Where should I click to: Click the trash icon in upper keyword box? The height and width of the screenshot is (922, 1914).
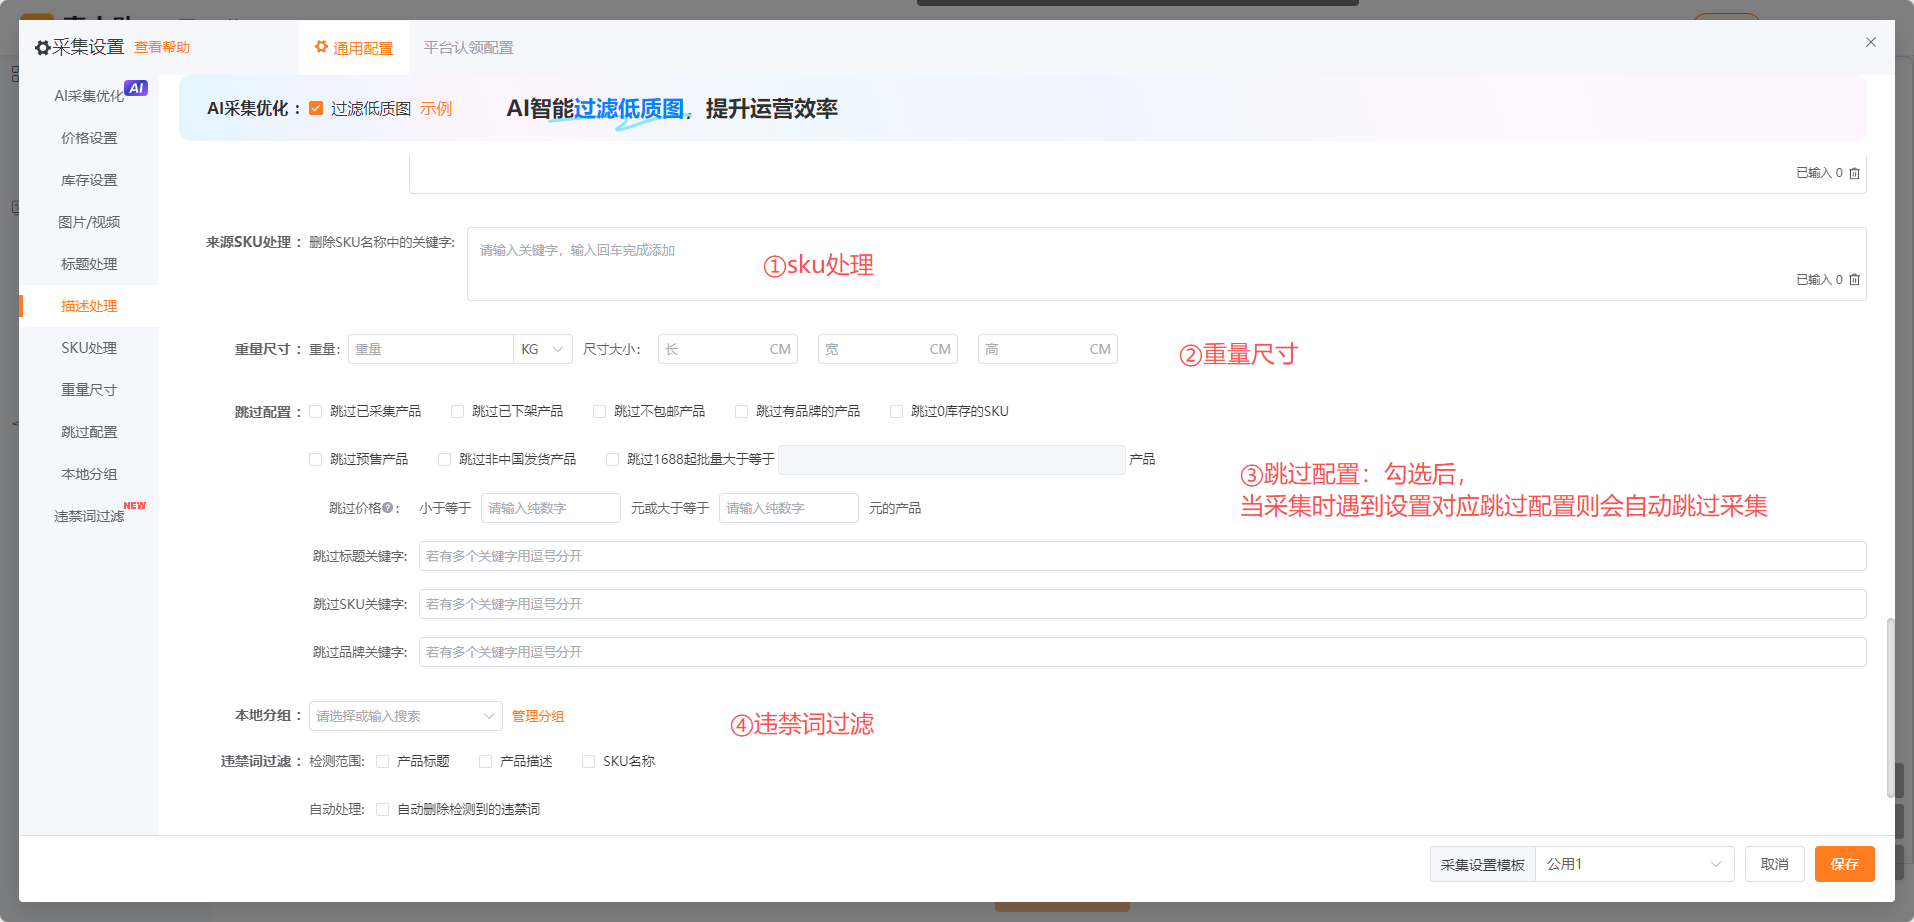click(1854, 173)
